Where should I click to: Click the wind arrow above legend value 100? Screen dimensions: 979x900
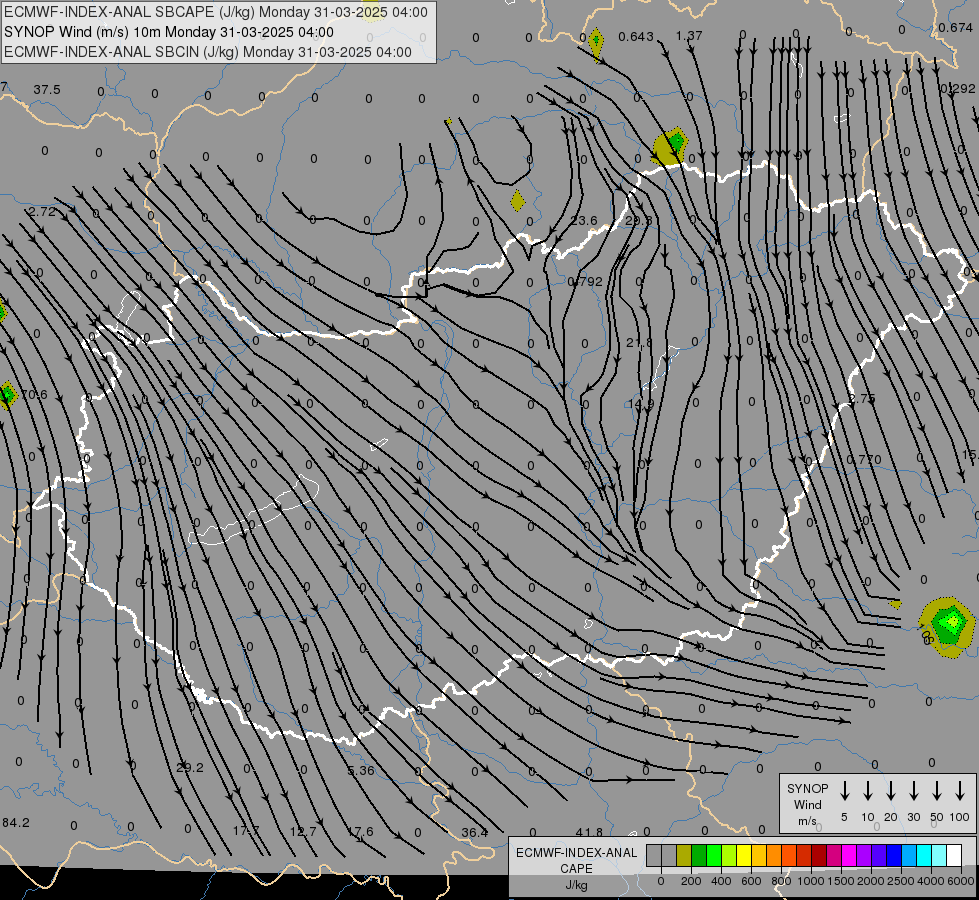tap(960, 791)
